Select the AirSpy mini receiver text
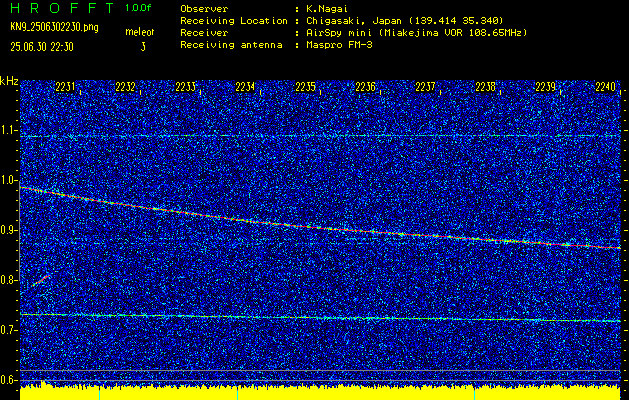The height and width of the screenshot is (400, 629). pyautogui.click(x=416, y=32)
